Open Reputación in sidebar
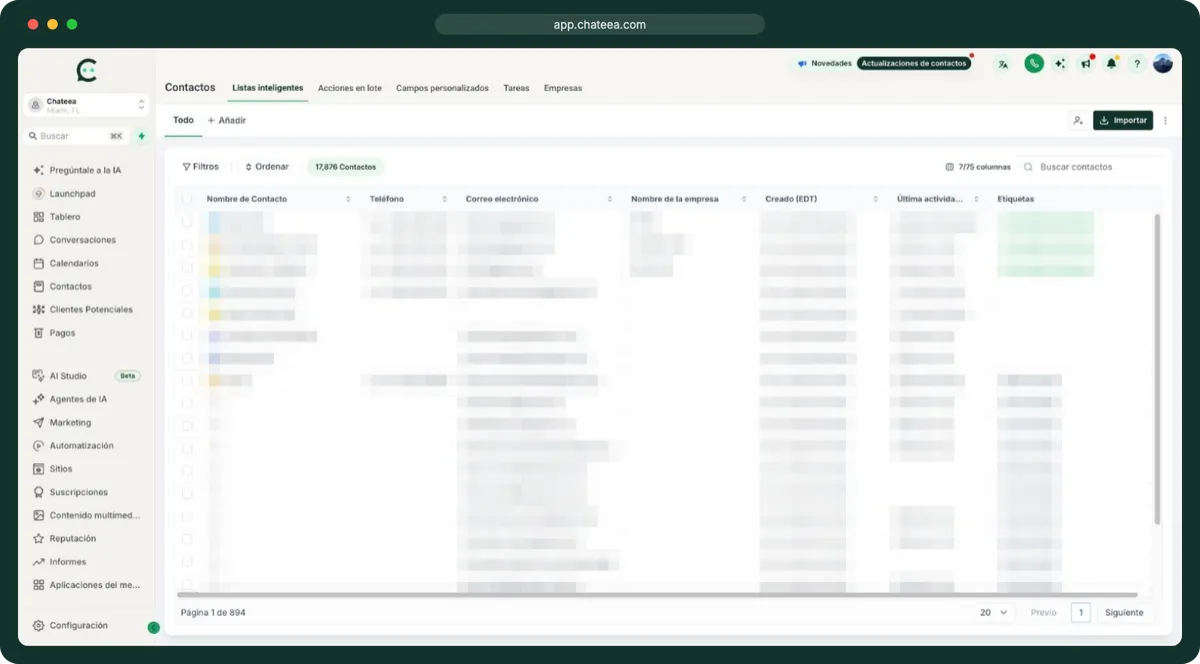This screenshot has height=664, width=1200. click(65, 538)
